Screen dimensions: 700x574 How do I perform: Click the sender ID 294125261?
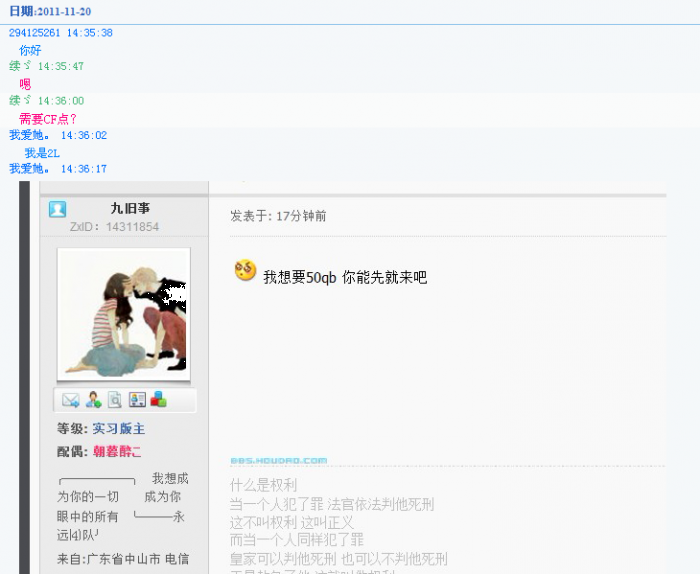click(x=34, y=33)
